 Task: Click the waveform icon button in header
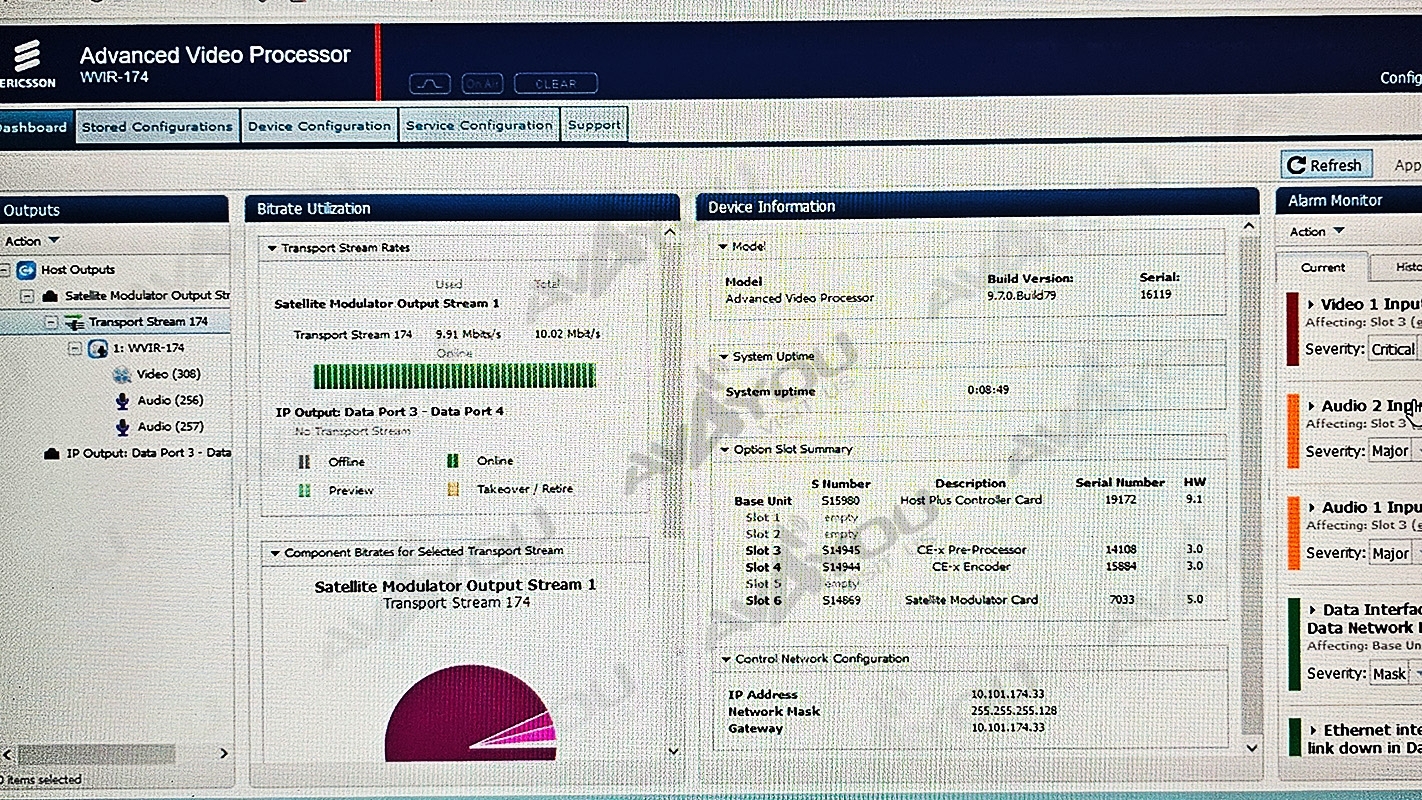coord(429,84)
